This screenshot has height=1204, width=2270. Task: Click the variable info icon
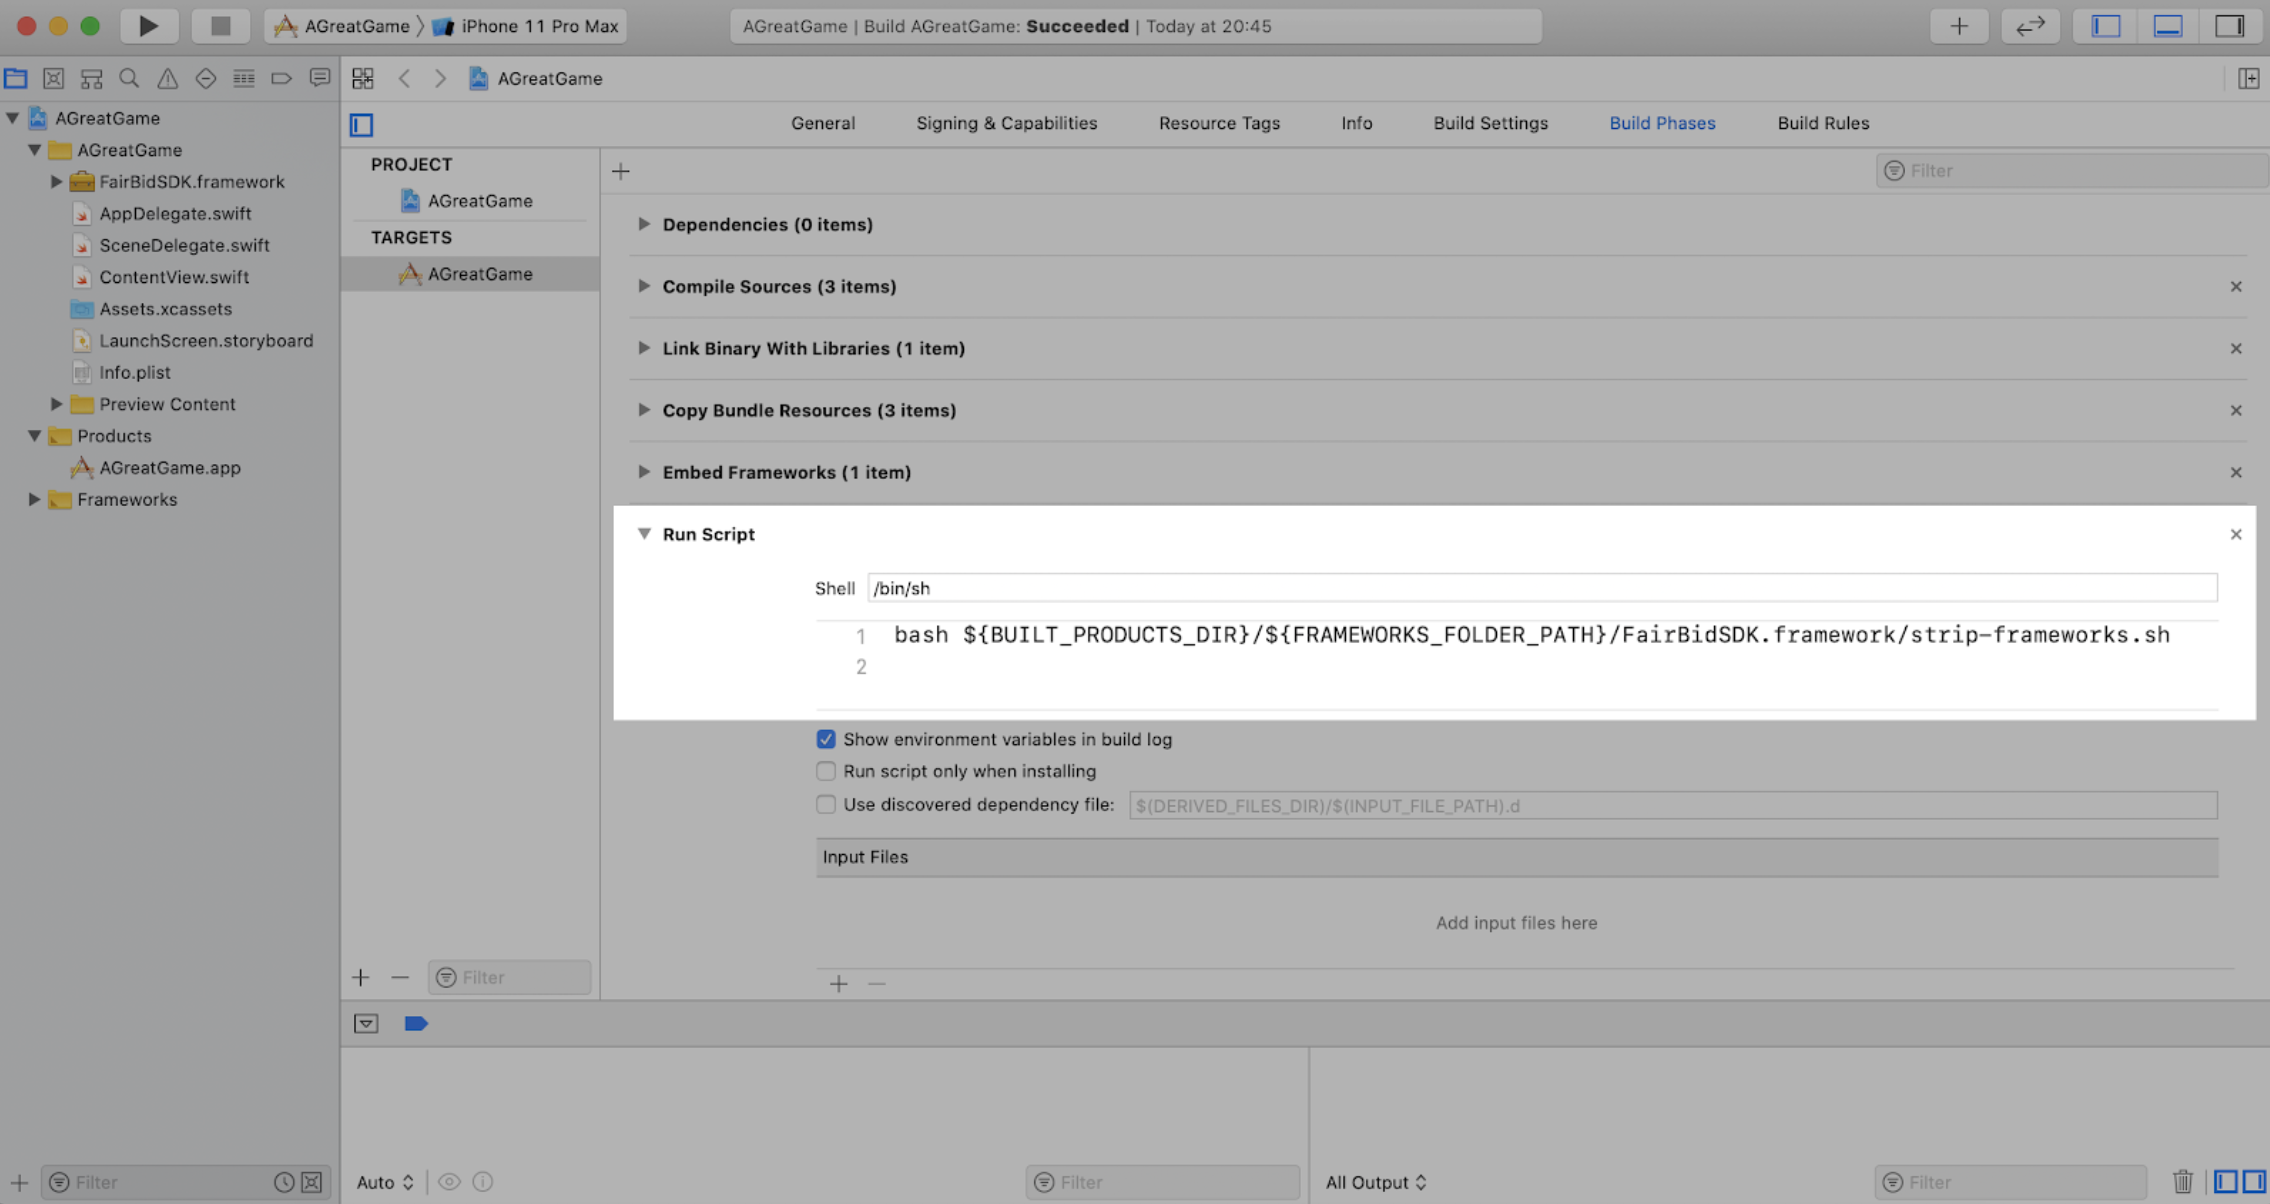pyautogui.click(x=483, y=1182)
